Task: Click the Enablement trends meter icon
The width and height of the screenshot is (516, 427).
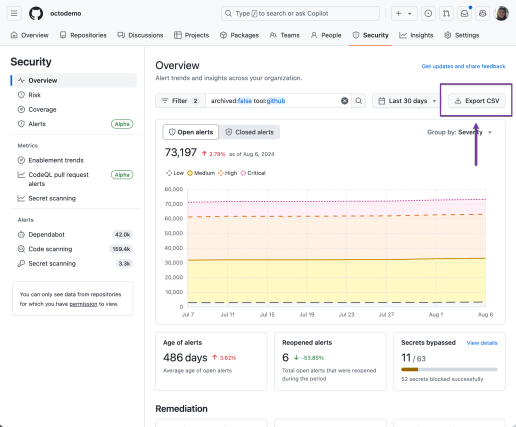Action: [x=21, y=160]
